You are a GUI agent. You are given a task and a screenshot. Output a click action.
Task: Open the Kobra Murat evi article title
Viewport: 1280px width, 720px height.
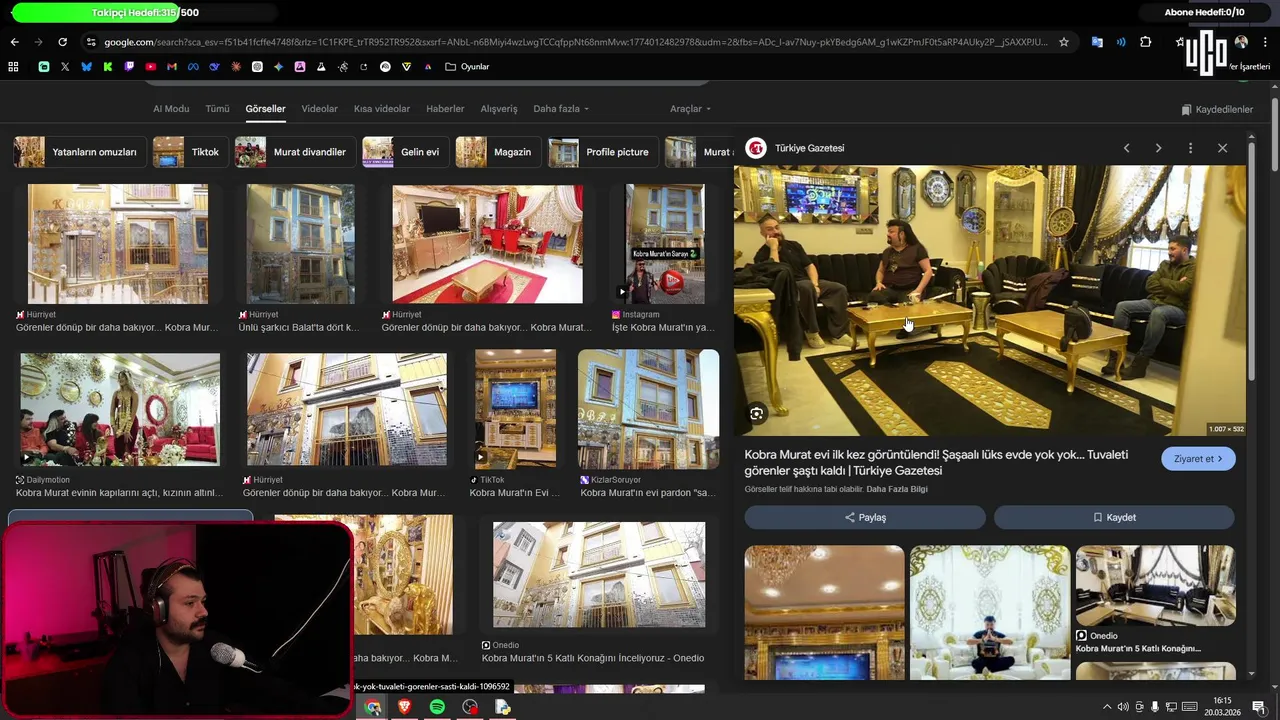point(936,462)
